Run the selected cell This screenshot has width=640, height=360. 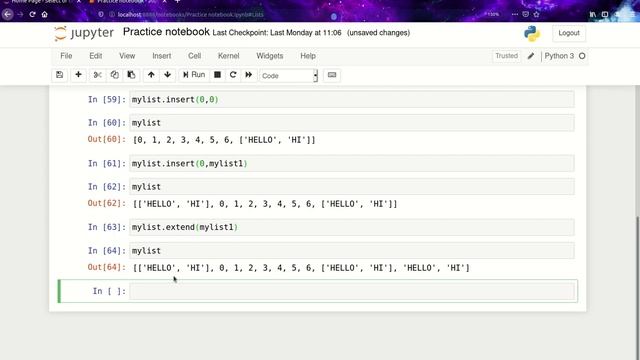(194, 75)
